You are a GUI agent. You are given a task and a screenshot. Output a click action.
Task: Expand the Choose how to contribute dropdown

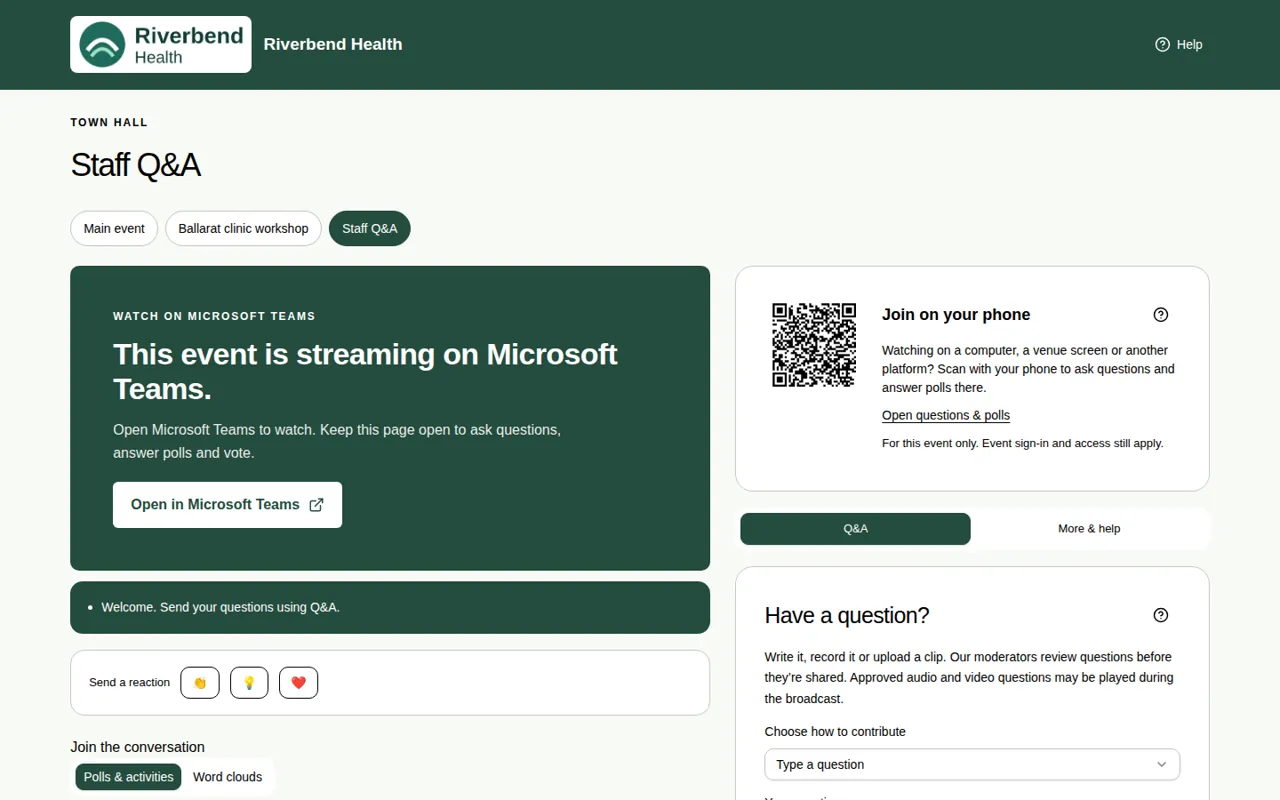[x=972, y=765]
